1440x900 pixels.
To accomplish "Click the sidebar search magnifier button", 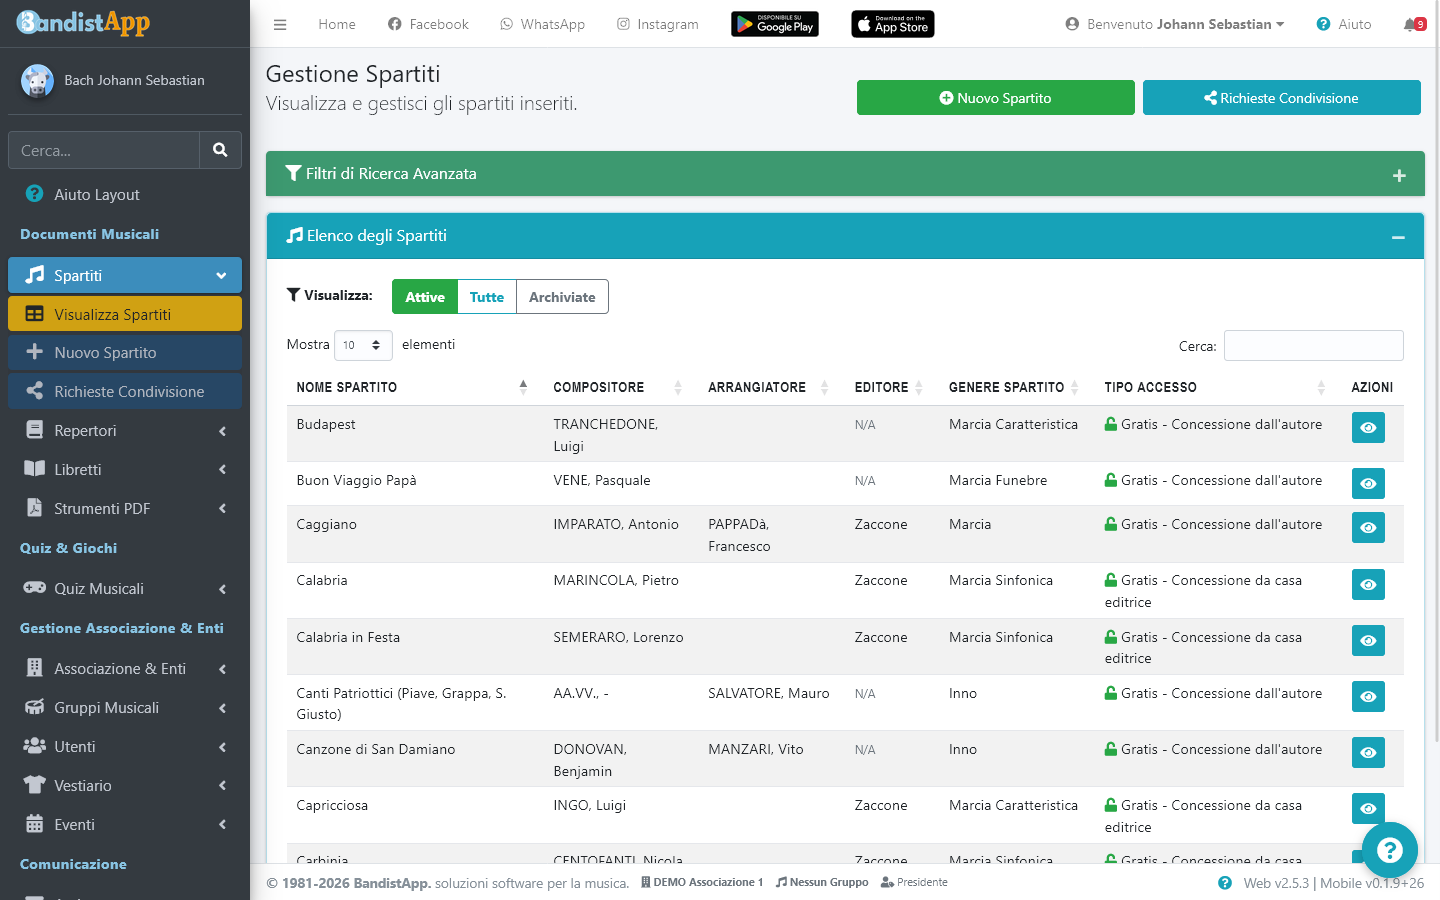I will [220, 150].
